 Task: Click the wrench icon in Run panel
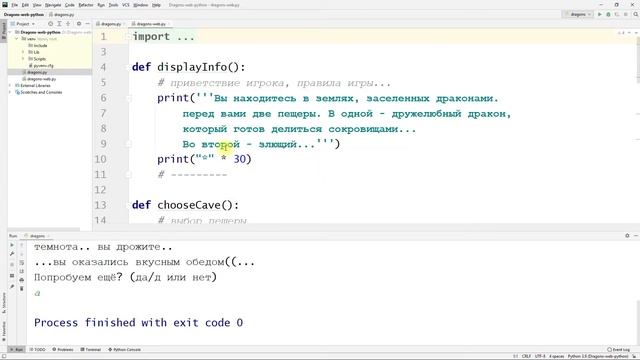pyautogui.click(x=12, y=254)
